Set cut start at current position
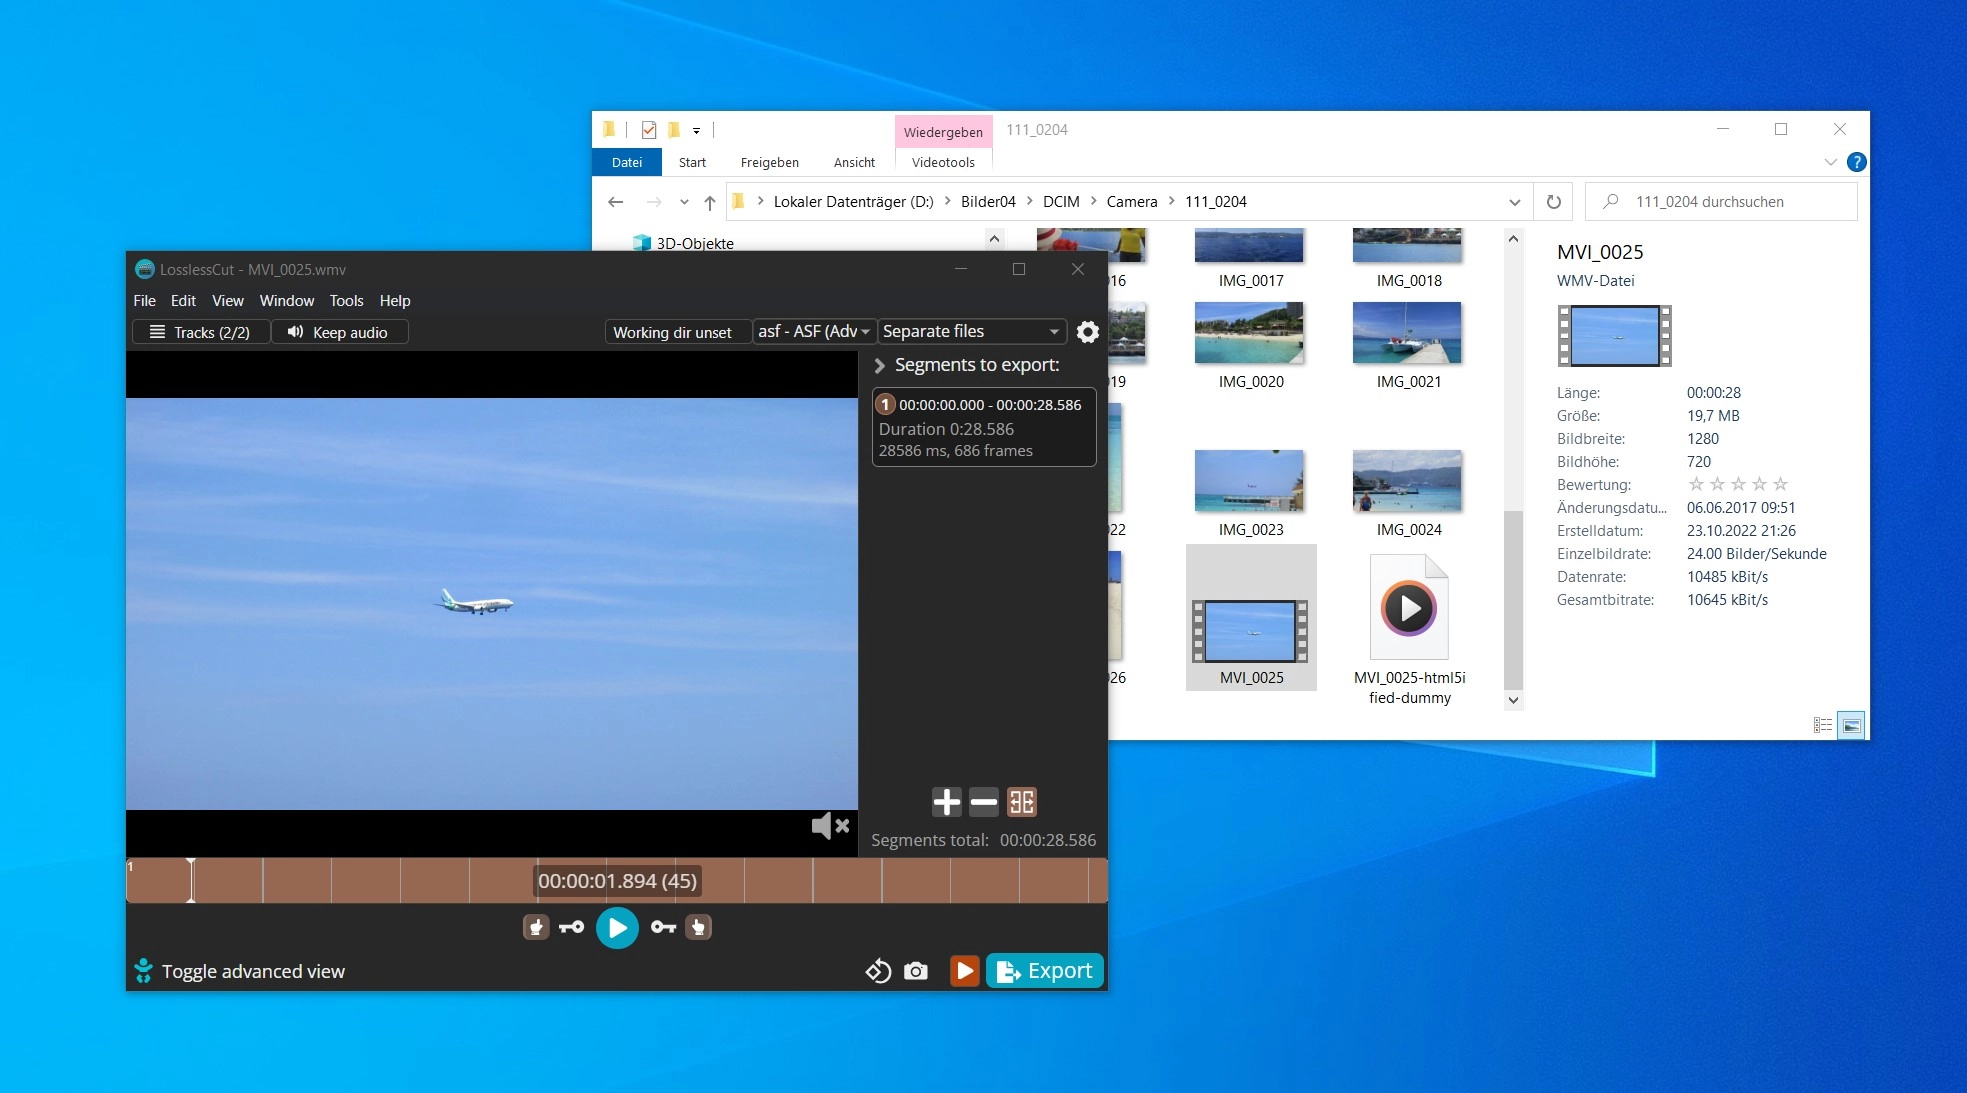This screenshot has height=1093, width=1967. (x=536, y=928)
